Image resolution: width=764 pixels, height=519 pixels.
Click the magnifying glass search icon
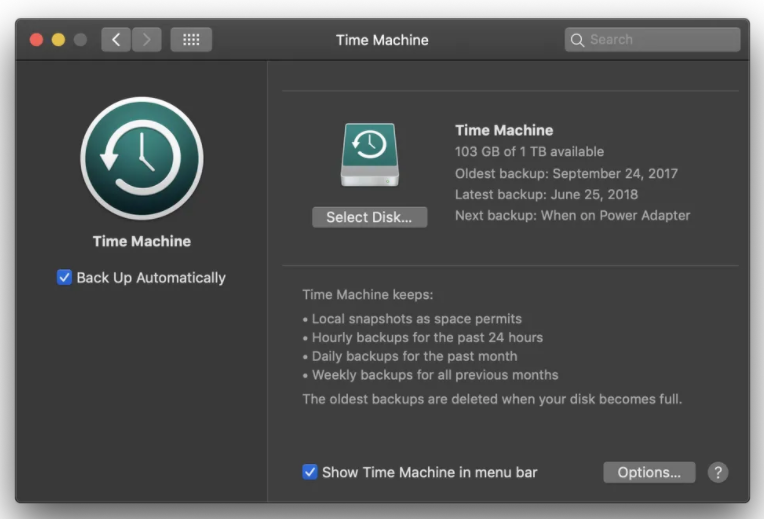577,40
